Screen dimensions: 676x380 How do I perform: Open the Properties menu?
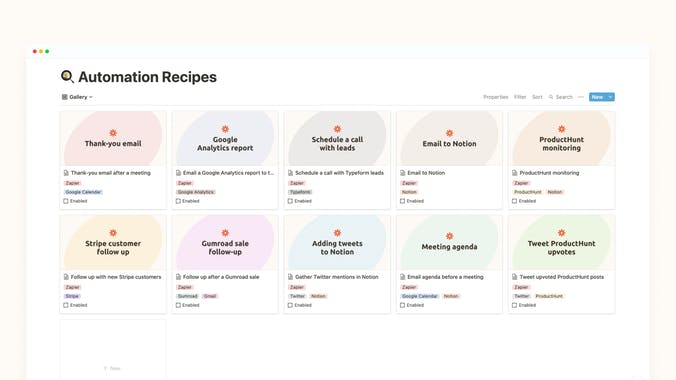(x=495, y=97)
